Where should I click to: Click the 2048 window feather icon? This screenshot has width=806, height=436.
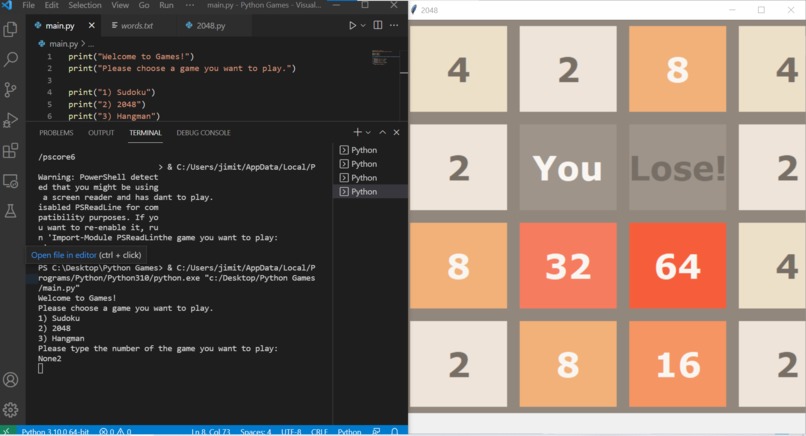coord(414,10)
